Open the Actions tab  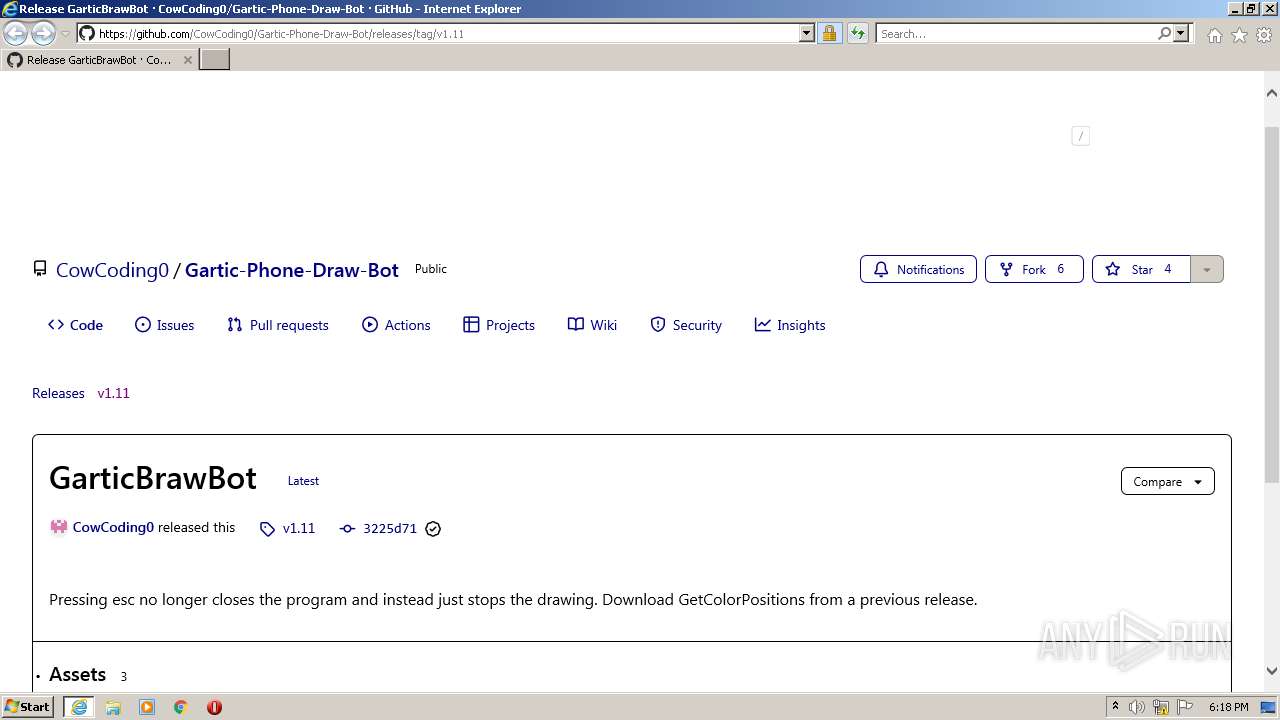[396, 325]
